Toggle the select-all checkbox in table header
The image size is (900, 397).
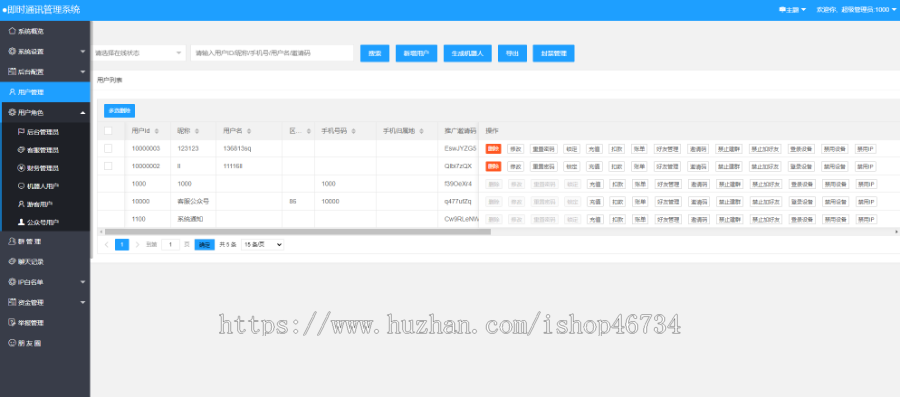(108, 131)
